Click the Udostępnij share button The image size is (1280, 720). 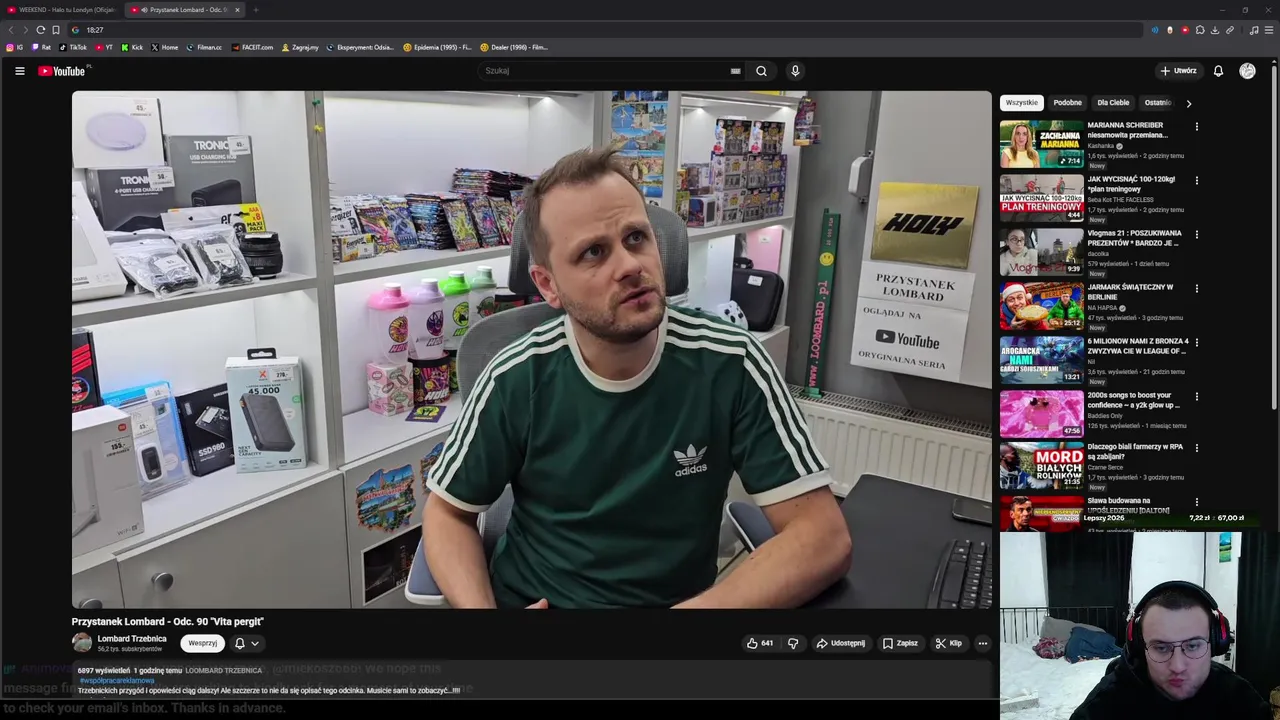pos(841,643)
